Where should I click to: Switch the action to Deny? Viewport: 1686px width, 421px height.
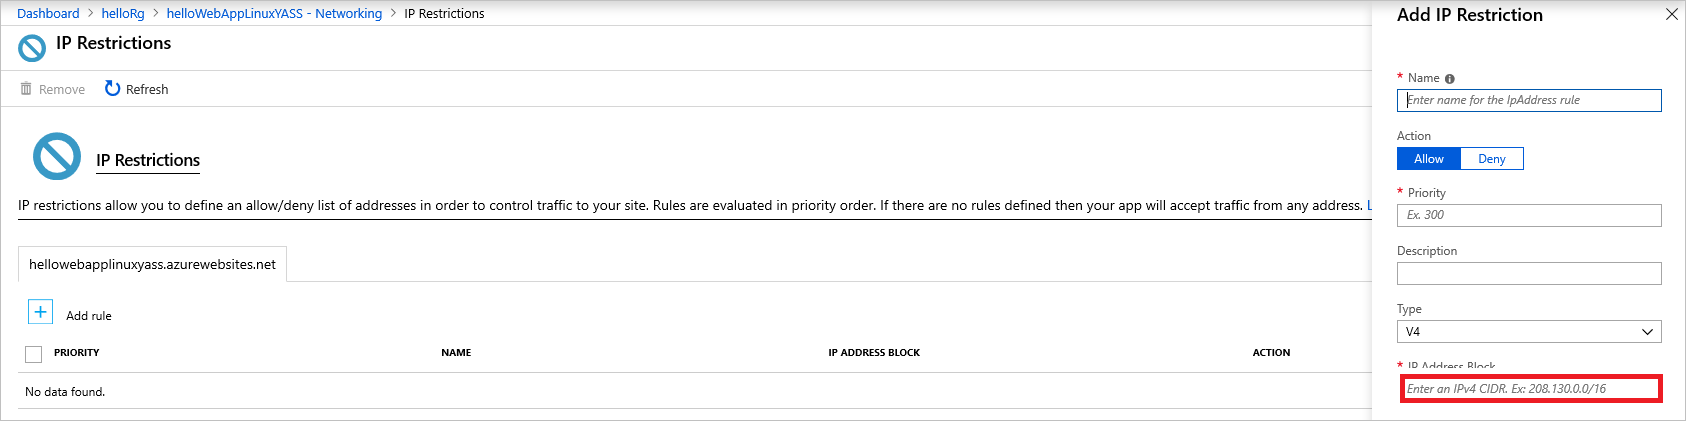tap(1492, 159)
